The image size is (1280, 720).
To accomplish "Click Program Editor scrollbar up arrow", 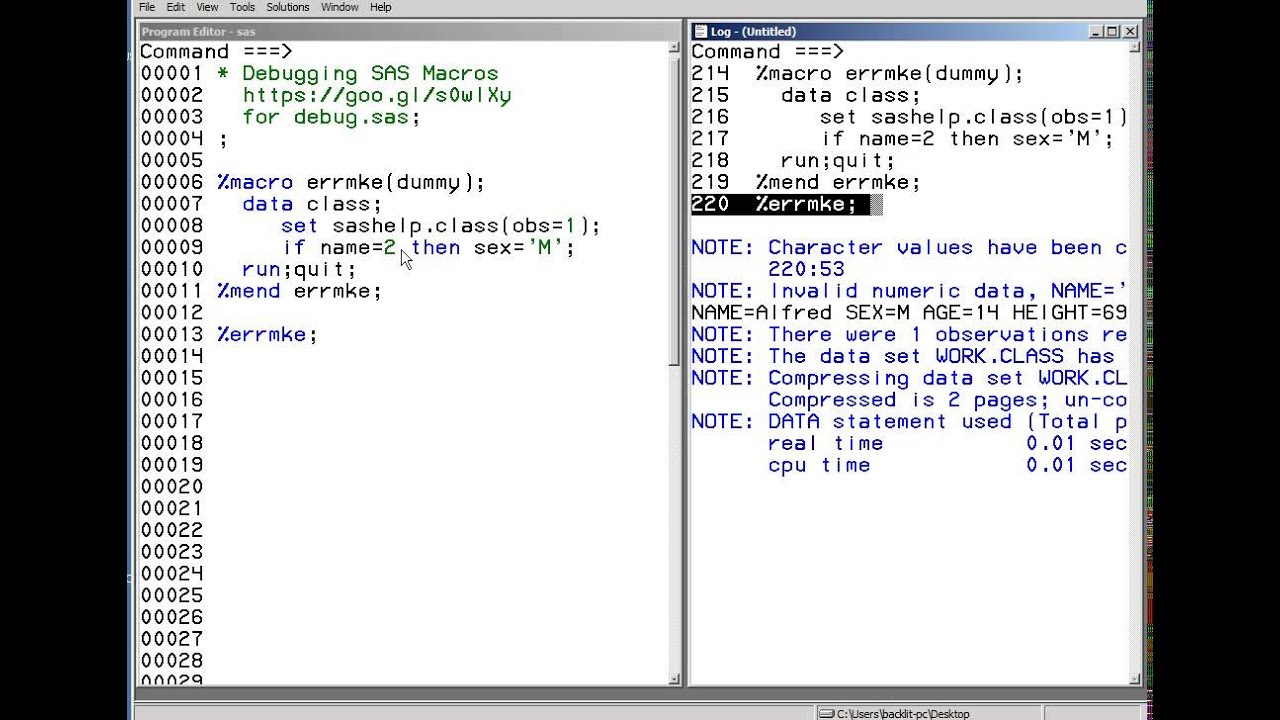I will click(x=675, y=48).
